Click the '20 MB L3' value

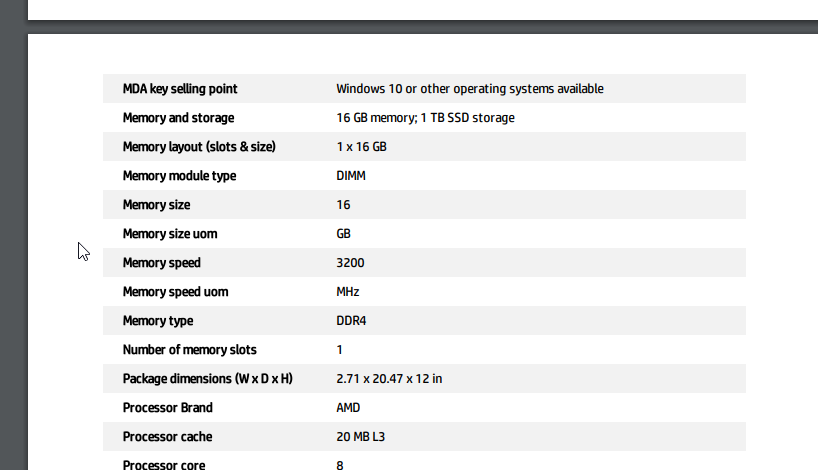pos(360,437)
